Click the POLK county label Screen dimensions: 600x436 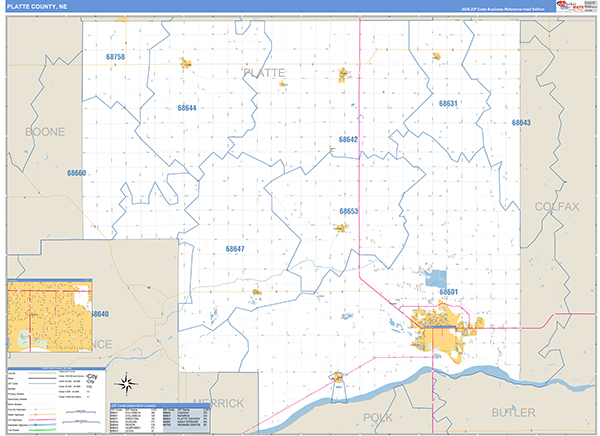coord(378,418)
